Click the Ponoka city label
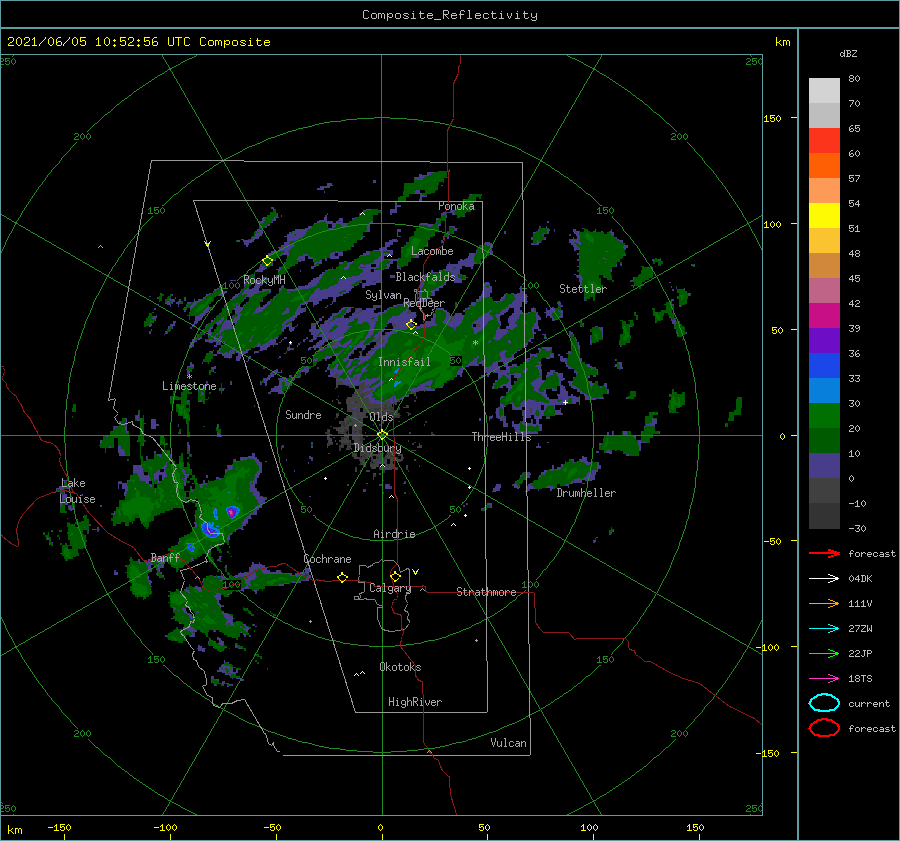The image size is (900, 841). click(x=456, y=206)
